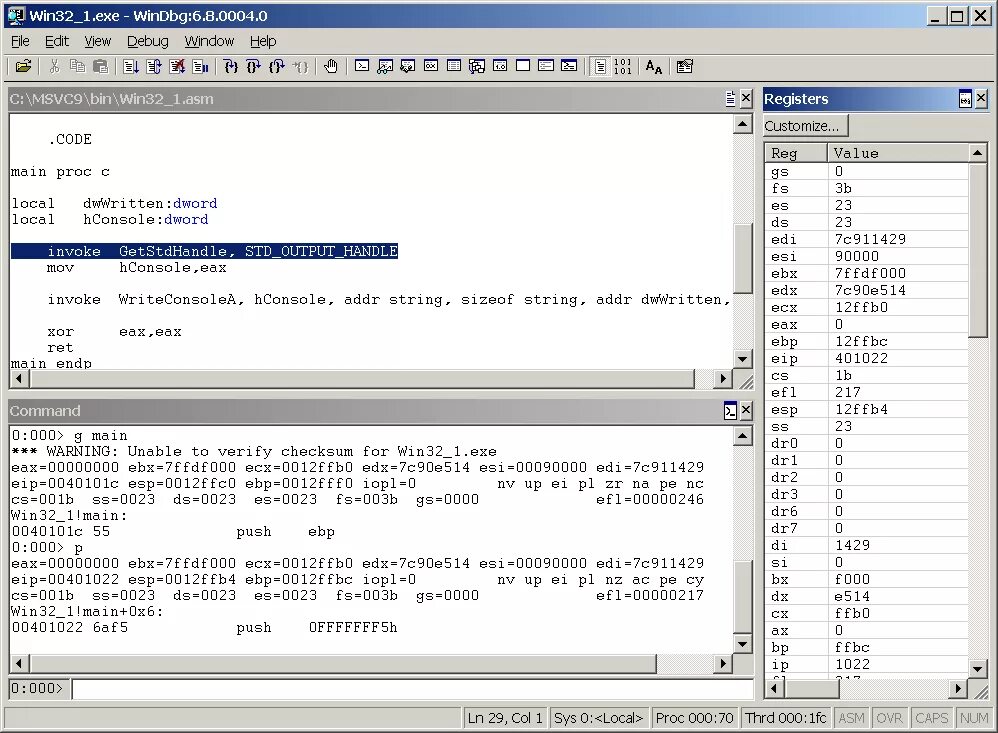Open the Debug menu
998x733 pixels.
[147, 41]
